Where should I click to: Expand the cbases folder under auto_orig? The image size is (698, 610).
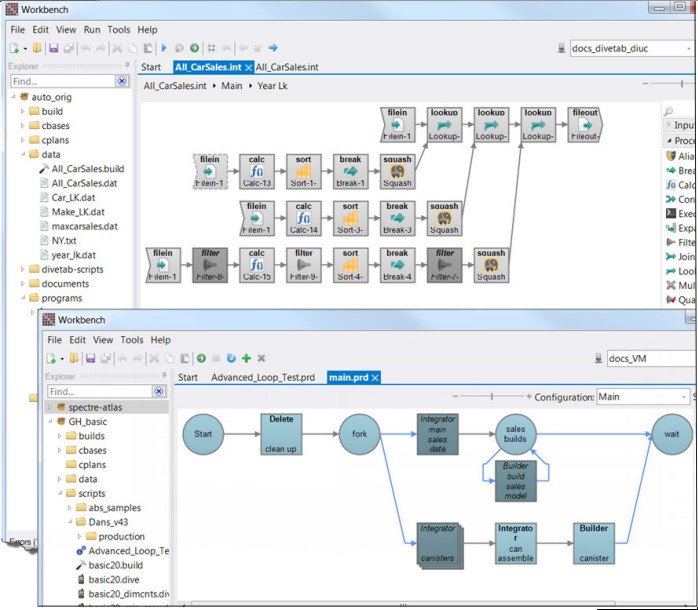pyautogui.click(x=23, y=126)
